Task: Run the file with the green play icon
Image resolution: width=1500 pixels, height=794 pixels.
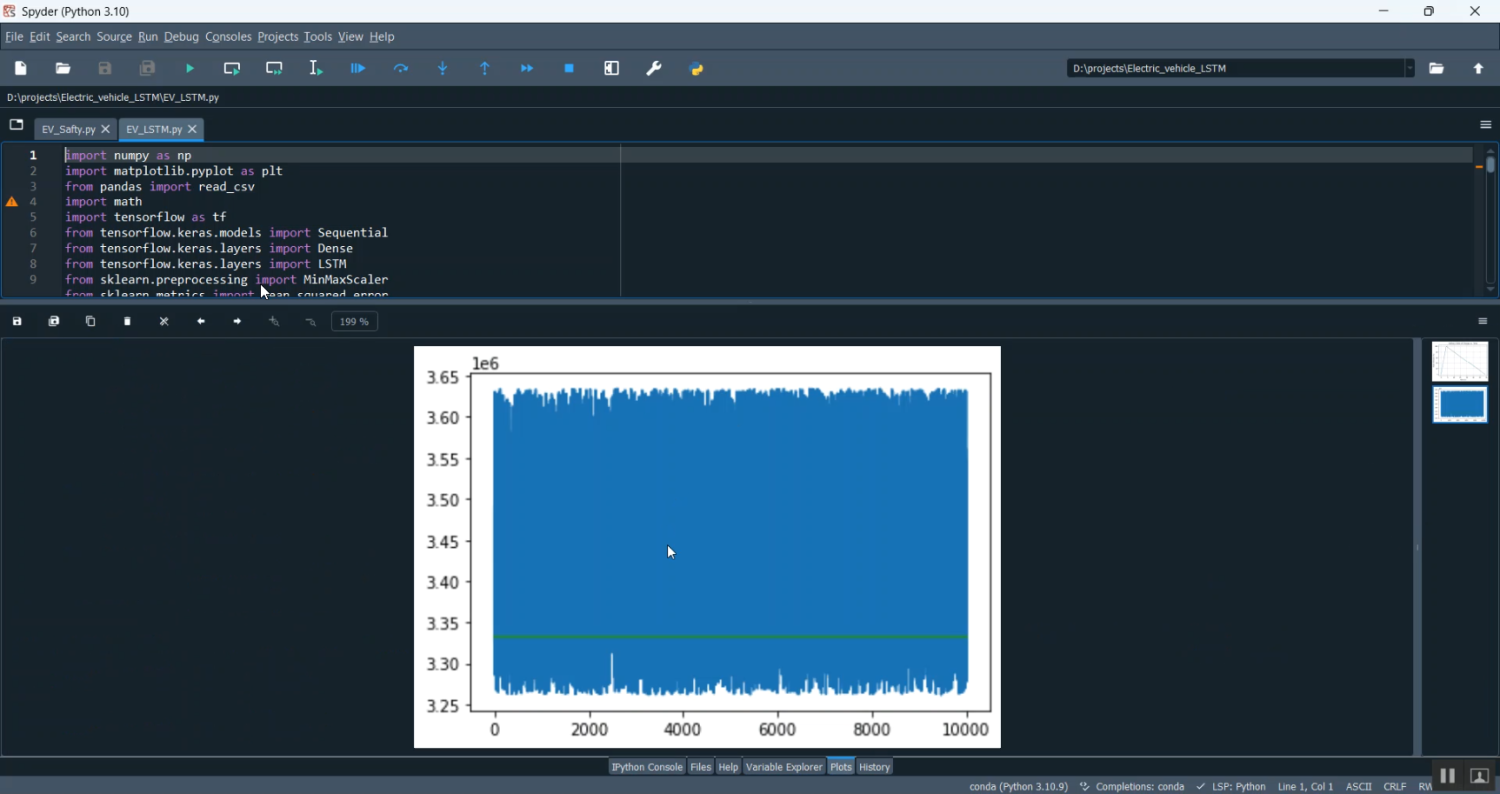Action: 190,69
